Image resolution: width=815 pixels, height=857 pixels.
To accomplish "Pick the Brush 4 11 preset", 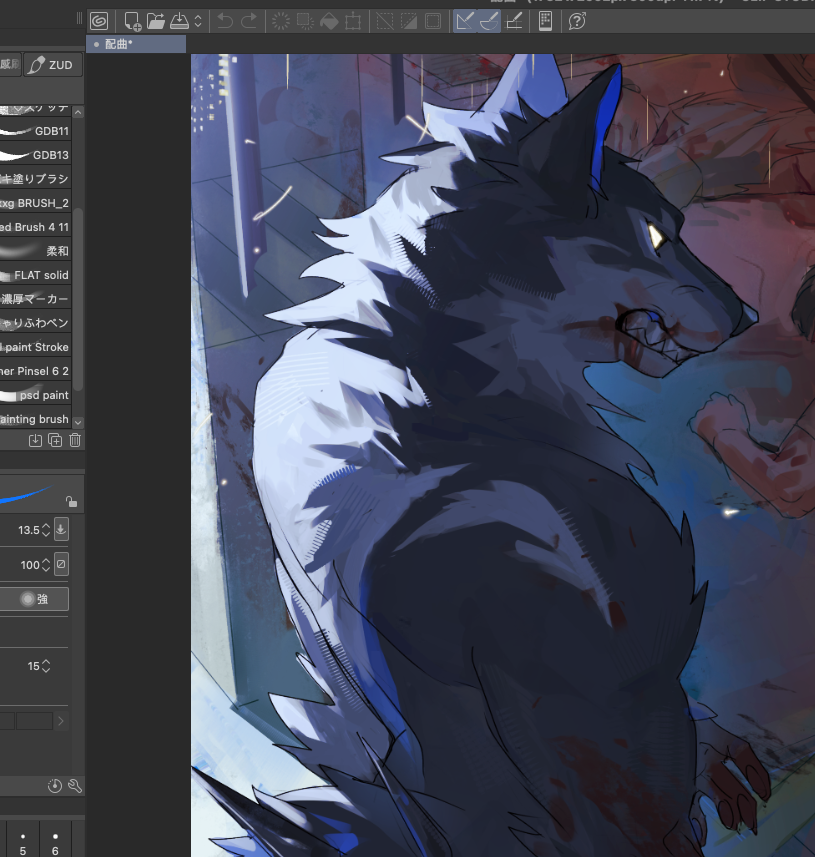I will click(36, 227).
